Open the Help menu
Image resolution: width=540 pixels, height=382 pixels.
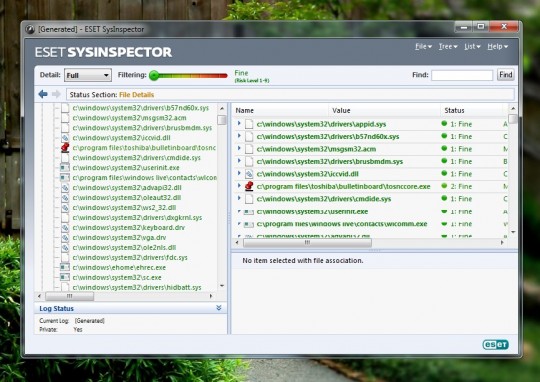tap(497, 47)
